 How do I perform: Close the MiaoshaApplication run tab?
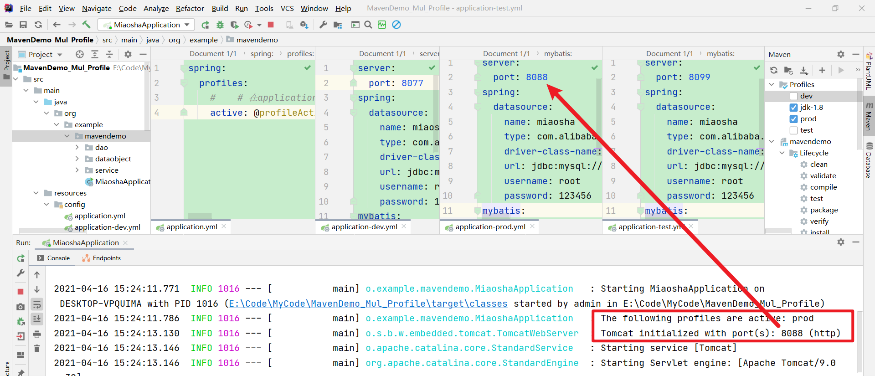(x=126, y=243)
